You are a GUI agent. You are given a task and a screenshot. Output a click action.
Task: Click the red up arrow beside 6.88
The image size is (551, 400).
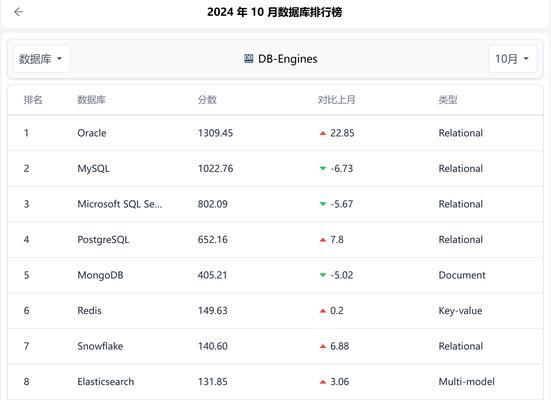click(323, 347)
